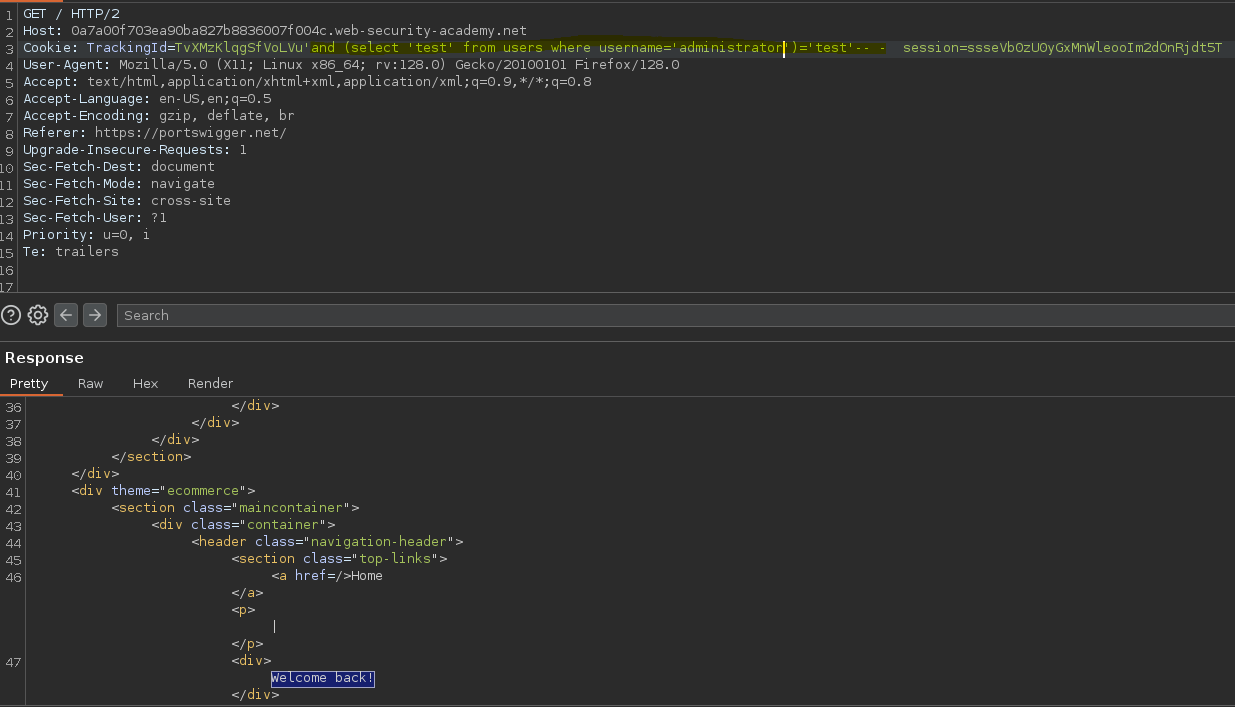Viewport: 1235px width, 707px height.
Task: Click the Host header line
Action: pyautogui.click(x=275, y=31)
